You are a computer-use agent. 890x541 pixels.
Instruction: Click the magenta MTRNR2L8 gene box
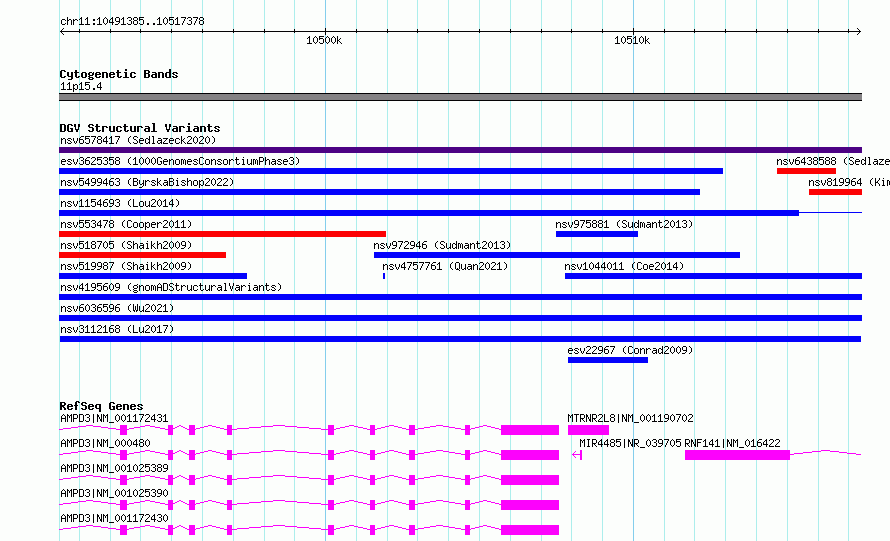click(588, 430)
